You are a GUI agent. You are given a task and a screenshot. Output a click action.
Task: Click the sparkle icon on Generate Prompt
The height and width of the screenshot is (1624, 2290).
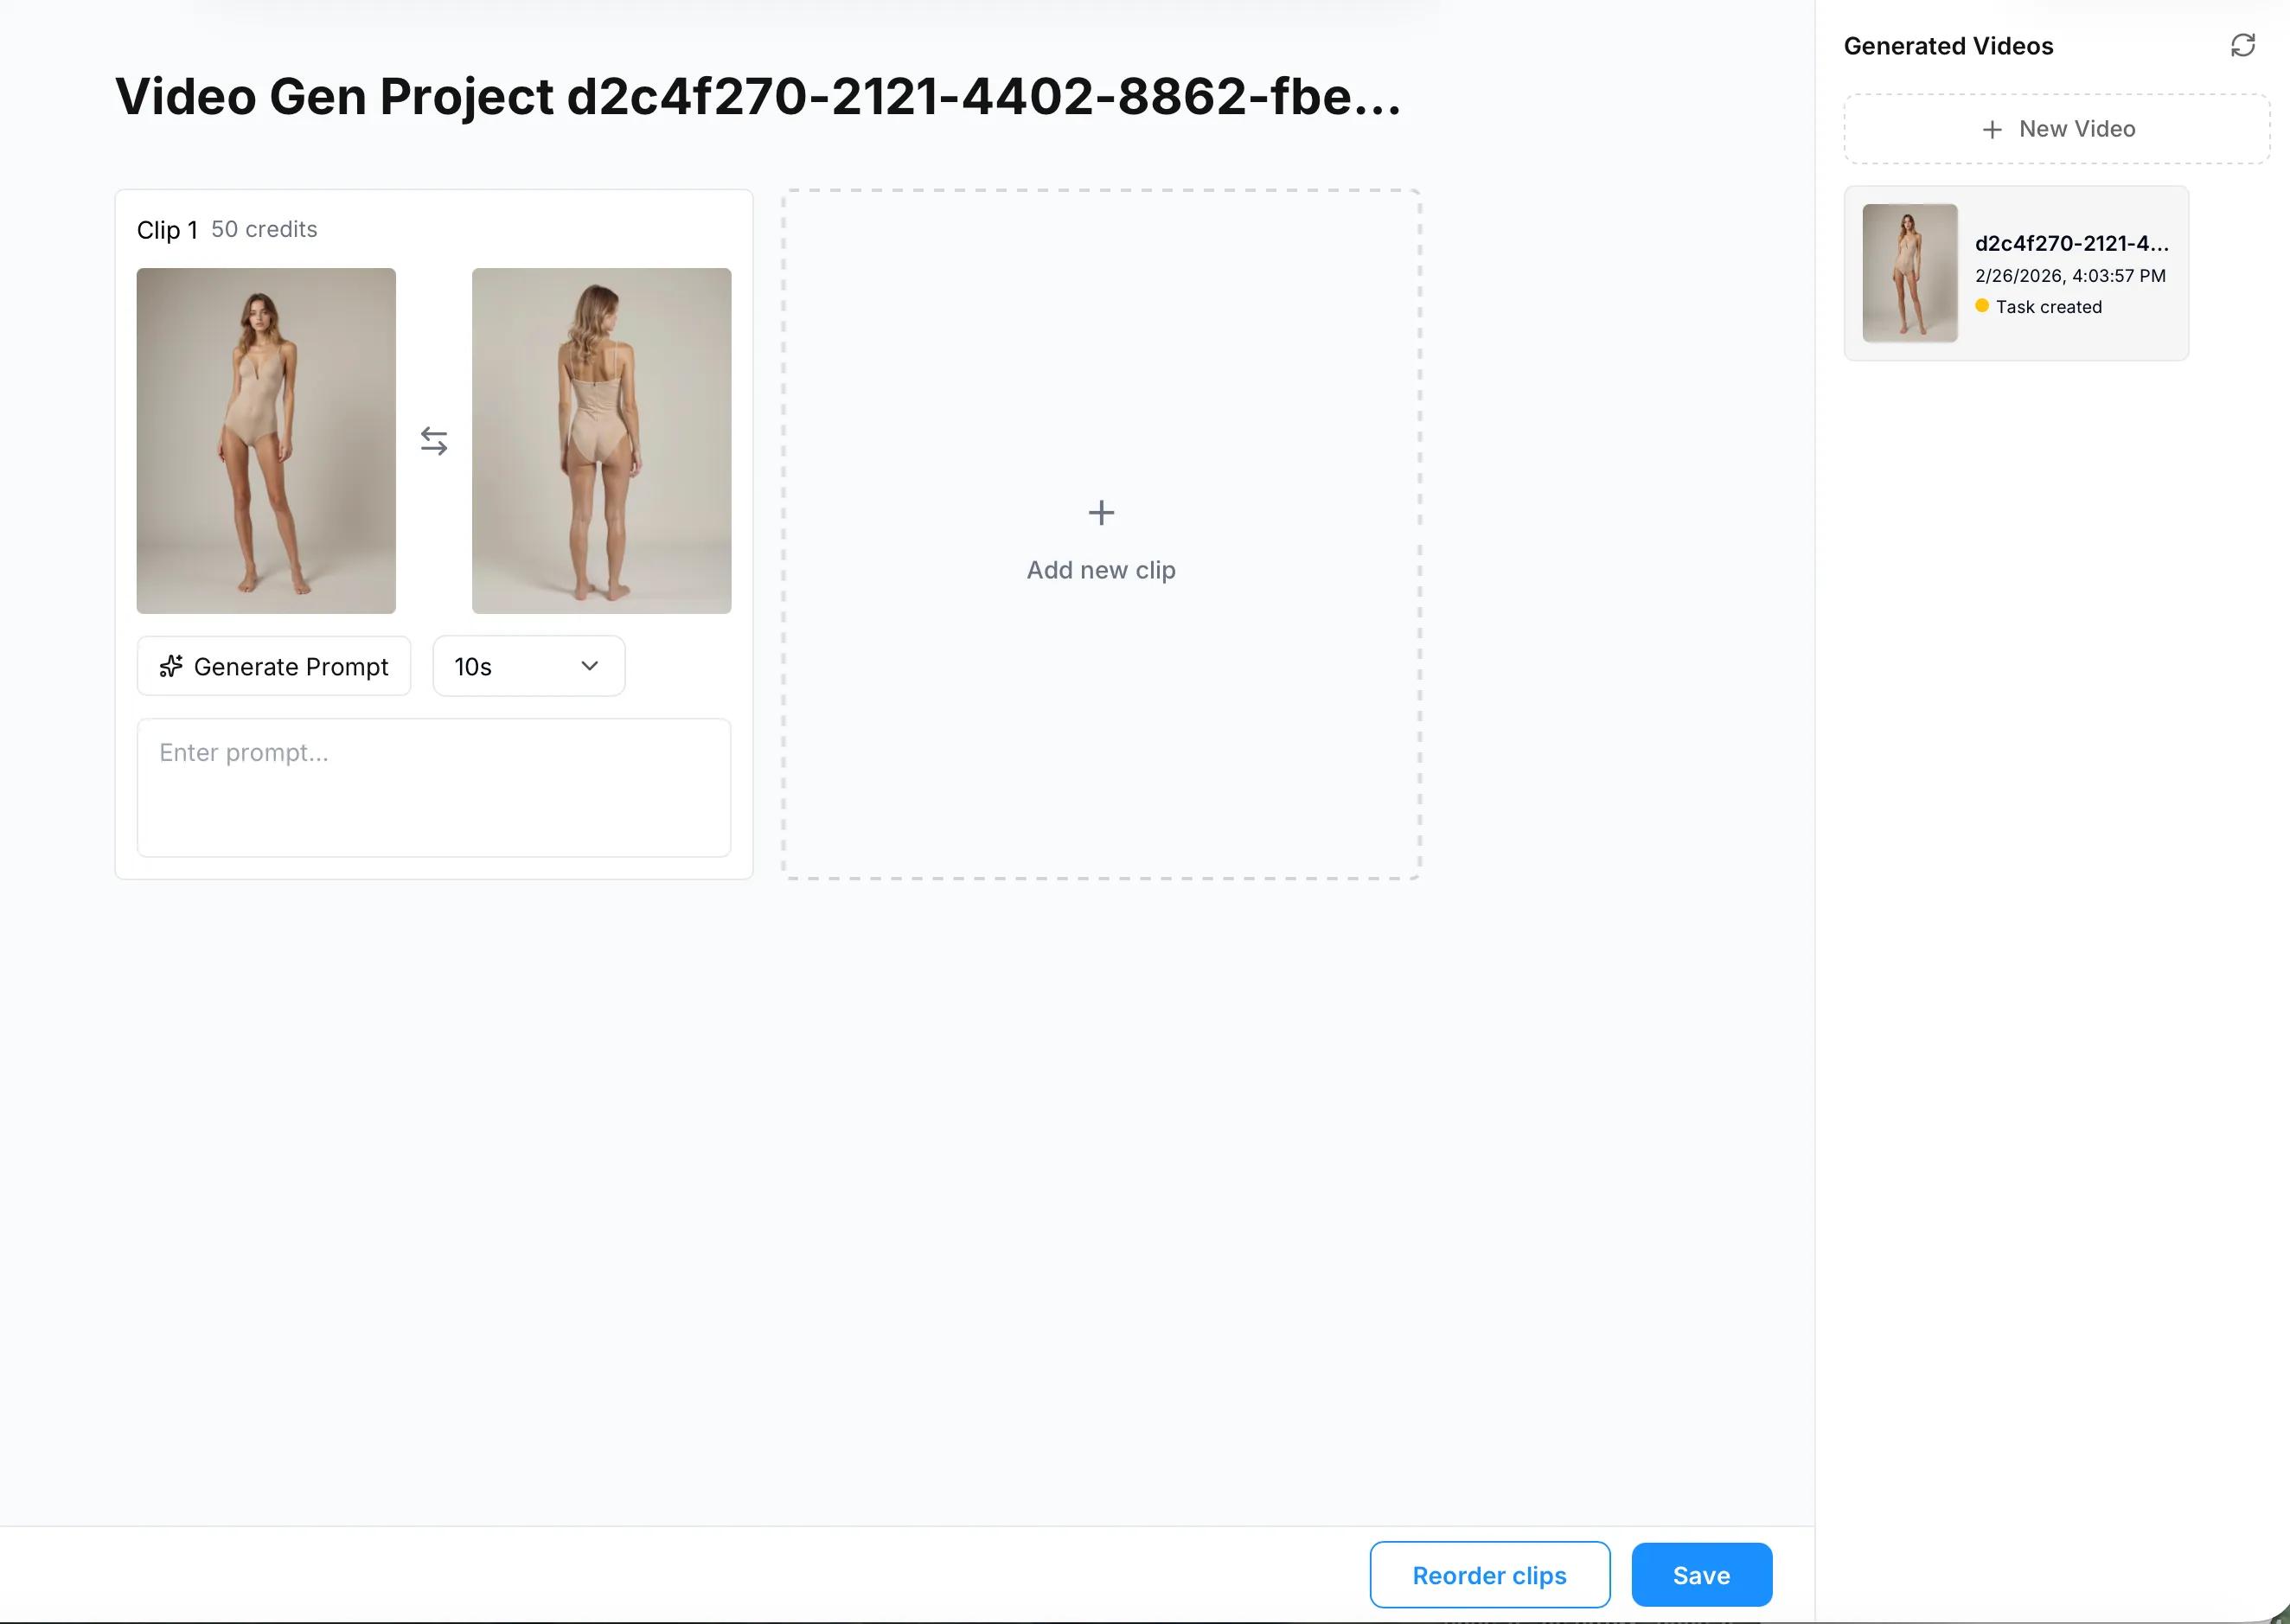click(171, 666)
